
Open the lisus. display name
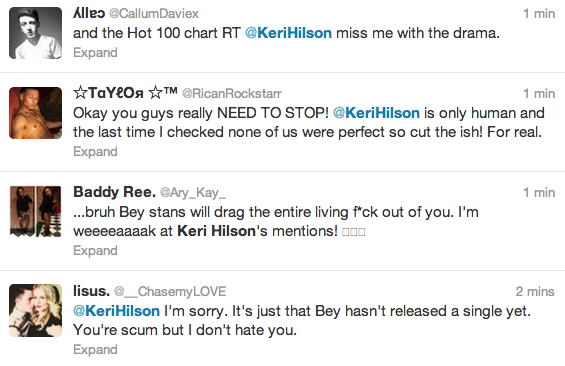tap(91, 291)
